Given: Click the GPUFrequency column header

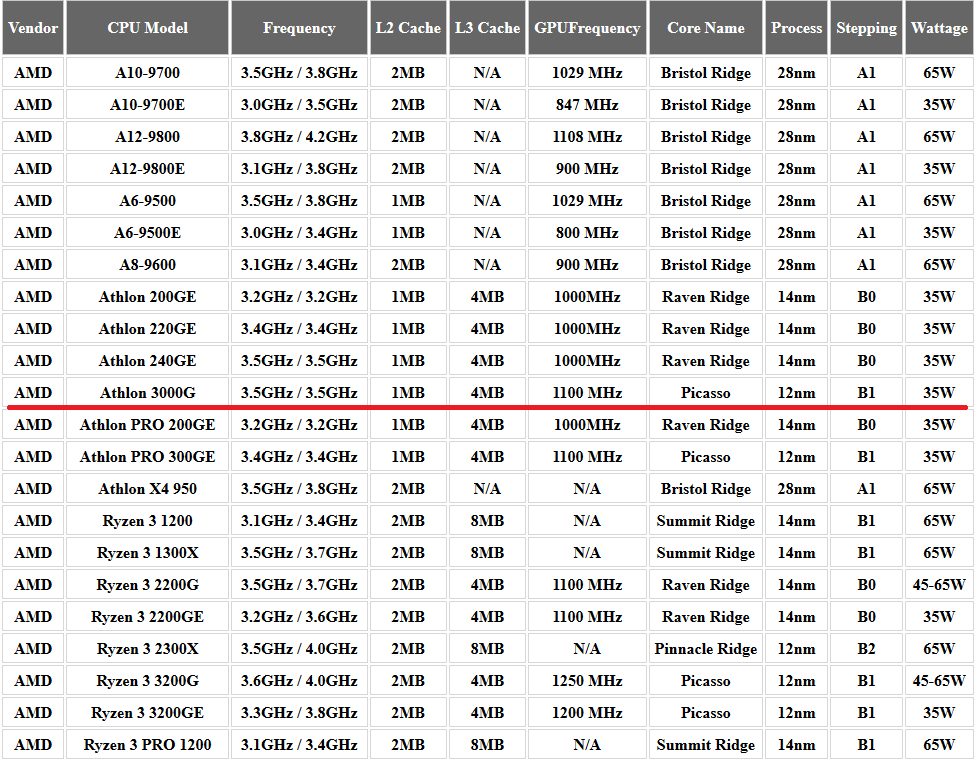Looking at the screenshot, I should click(x=587, y=28).
